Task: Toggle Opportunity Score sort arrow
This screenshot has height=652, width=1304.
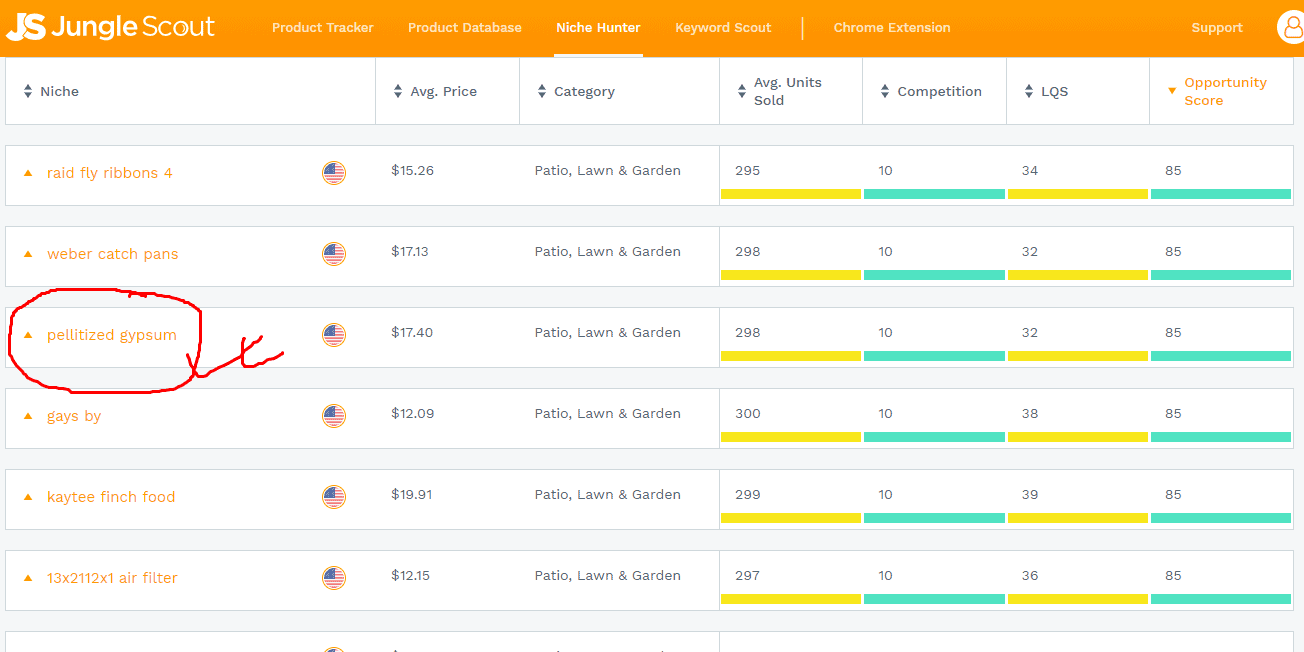Action: [1172, 91]
